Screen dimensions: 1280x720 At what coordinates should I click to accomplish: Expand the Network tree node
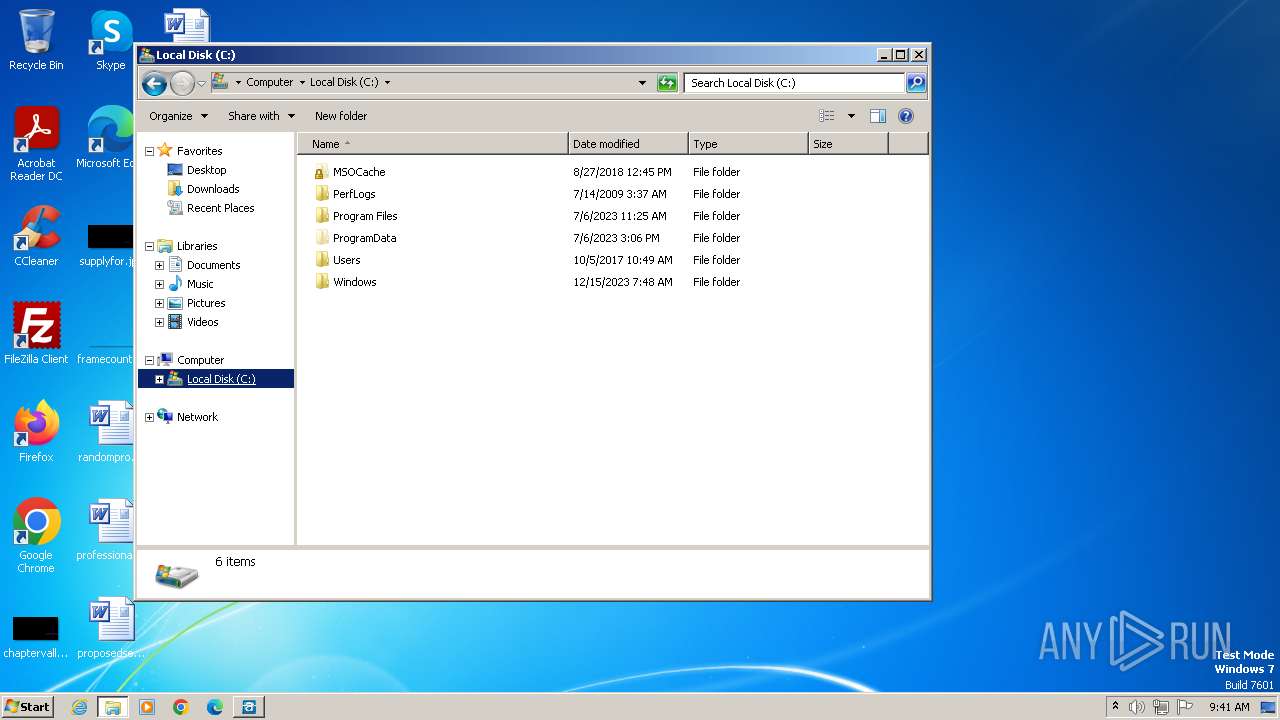coord(149,417)
